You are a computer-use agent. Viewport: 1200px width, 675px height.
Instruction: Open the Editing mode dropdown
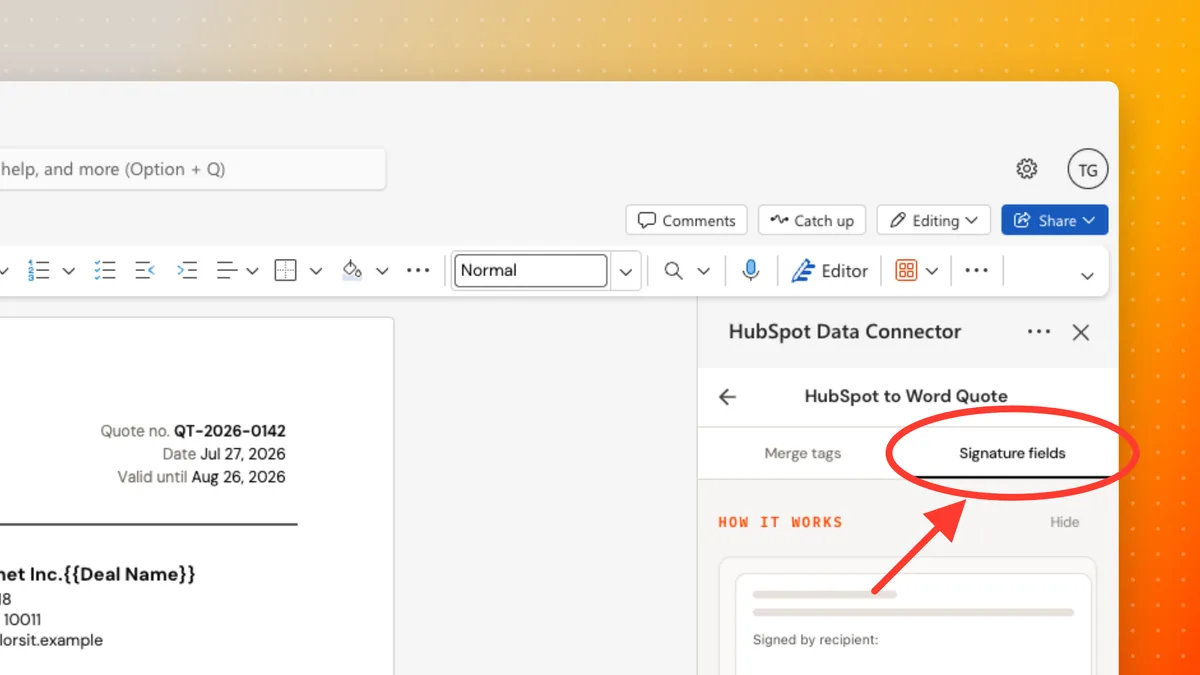934,220
